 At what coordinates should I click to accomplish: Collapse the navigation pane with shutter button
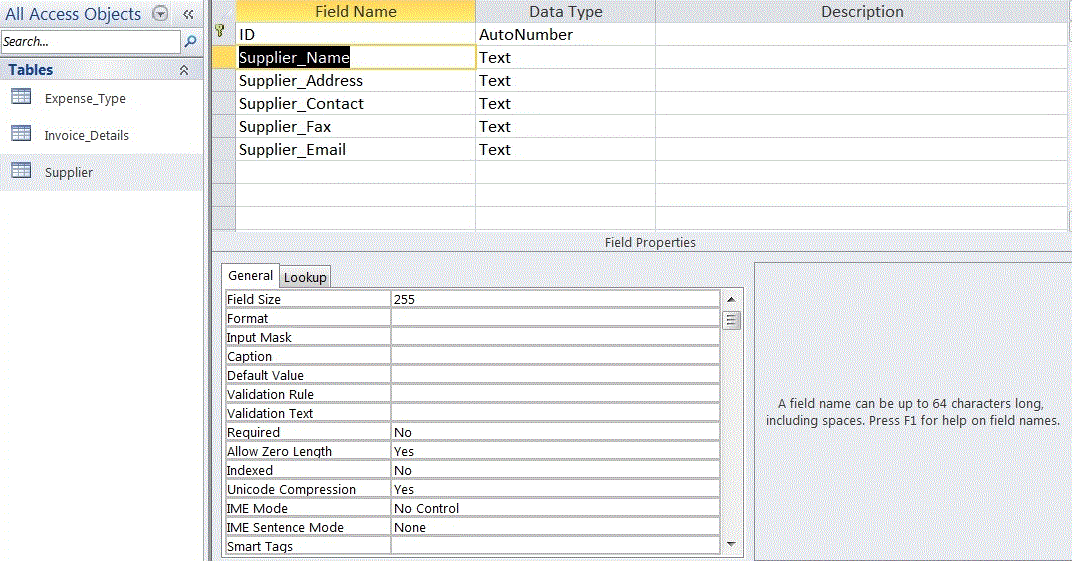coord(188,14)
